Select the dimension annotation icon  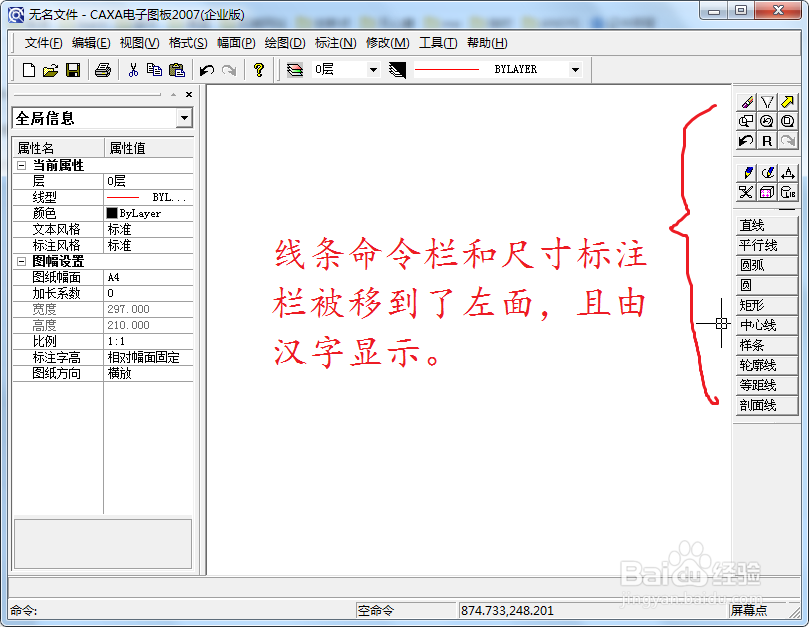click(x=787, y=173)
